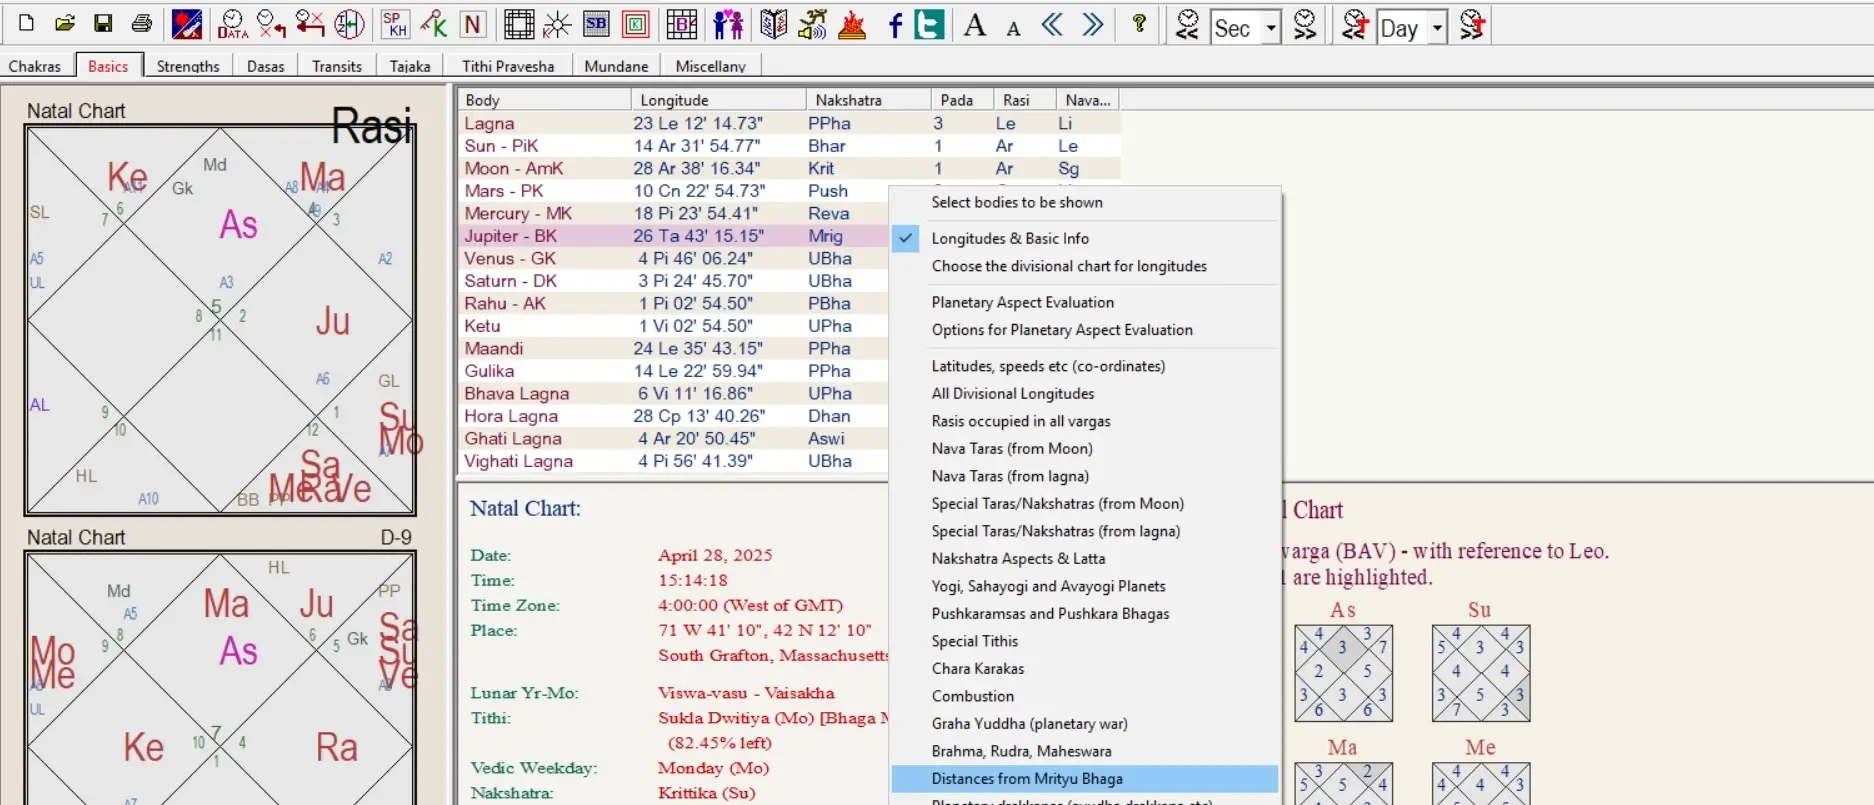Viewport: 1874px width, 805px height.
Task: Select Distances from Mrityu Bhaga menu entry
Action: coord(1027,778)
